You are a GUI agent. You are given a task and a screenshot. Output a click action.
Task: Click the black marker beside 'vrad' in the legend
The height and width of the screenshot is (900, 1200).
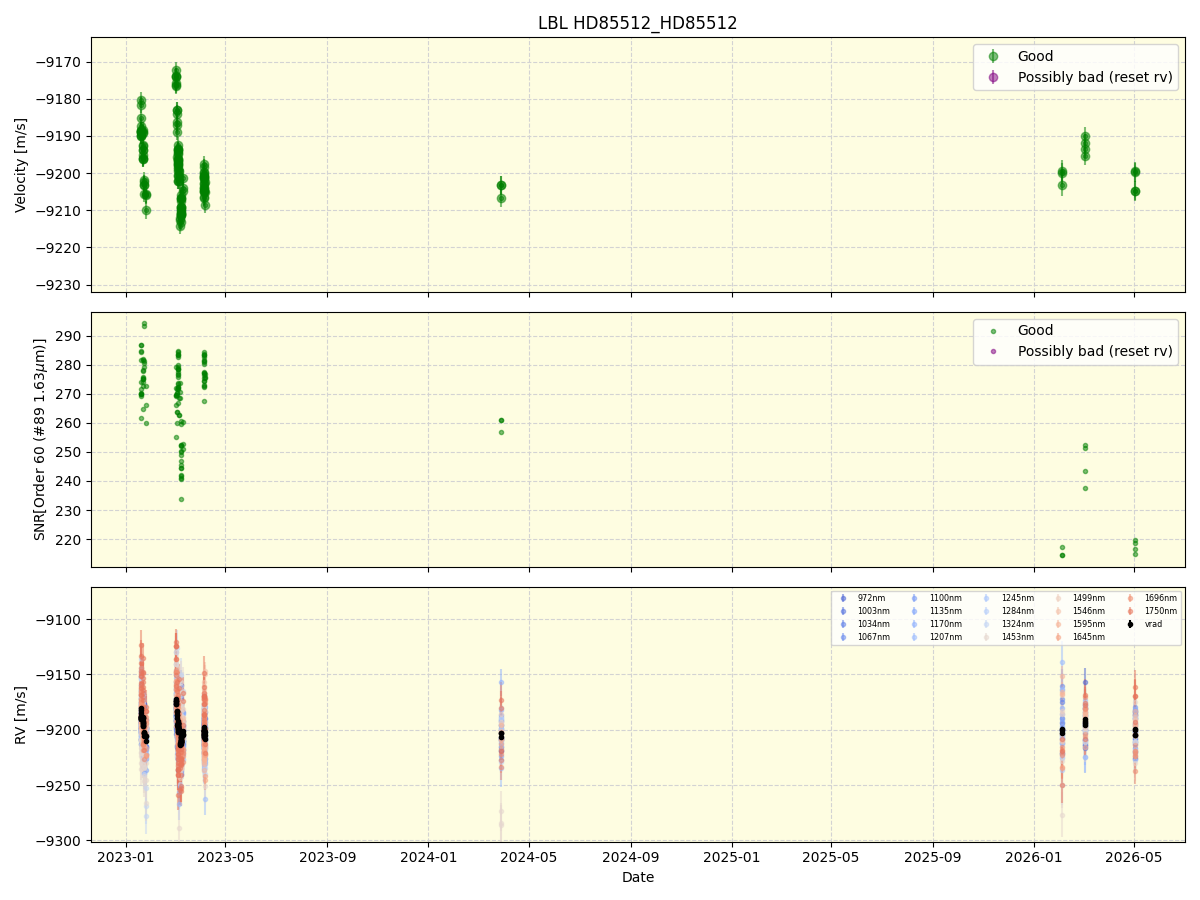point(1130,624)
